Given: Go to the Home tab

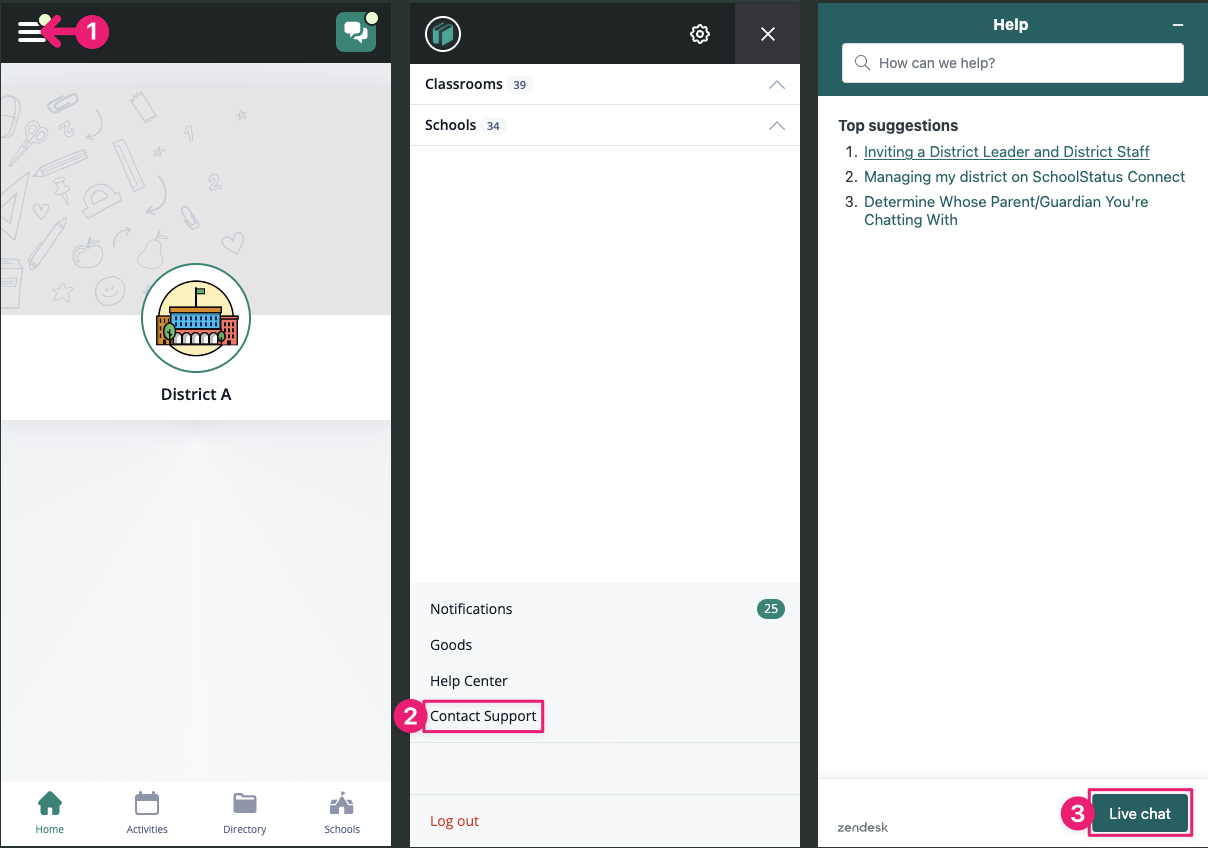Looking at the screenshot, I should pyautogui.click(x=49, y=812).
